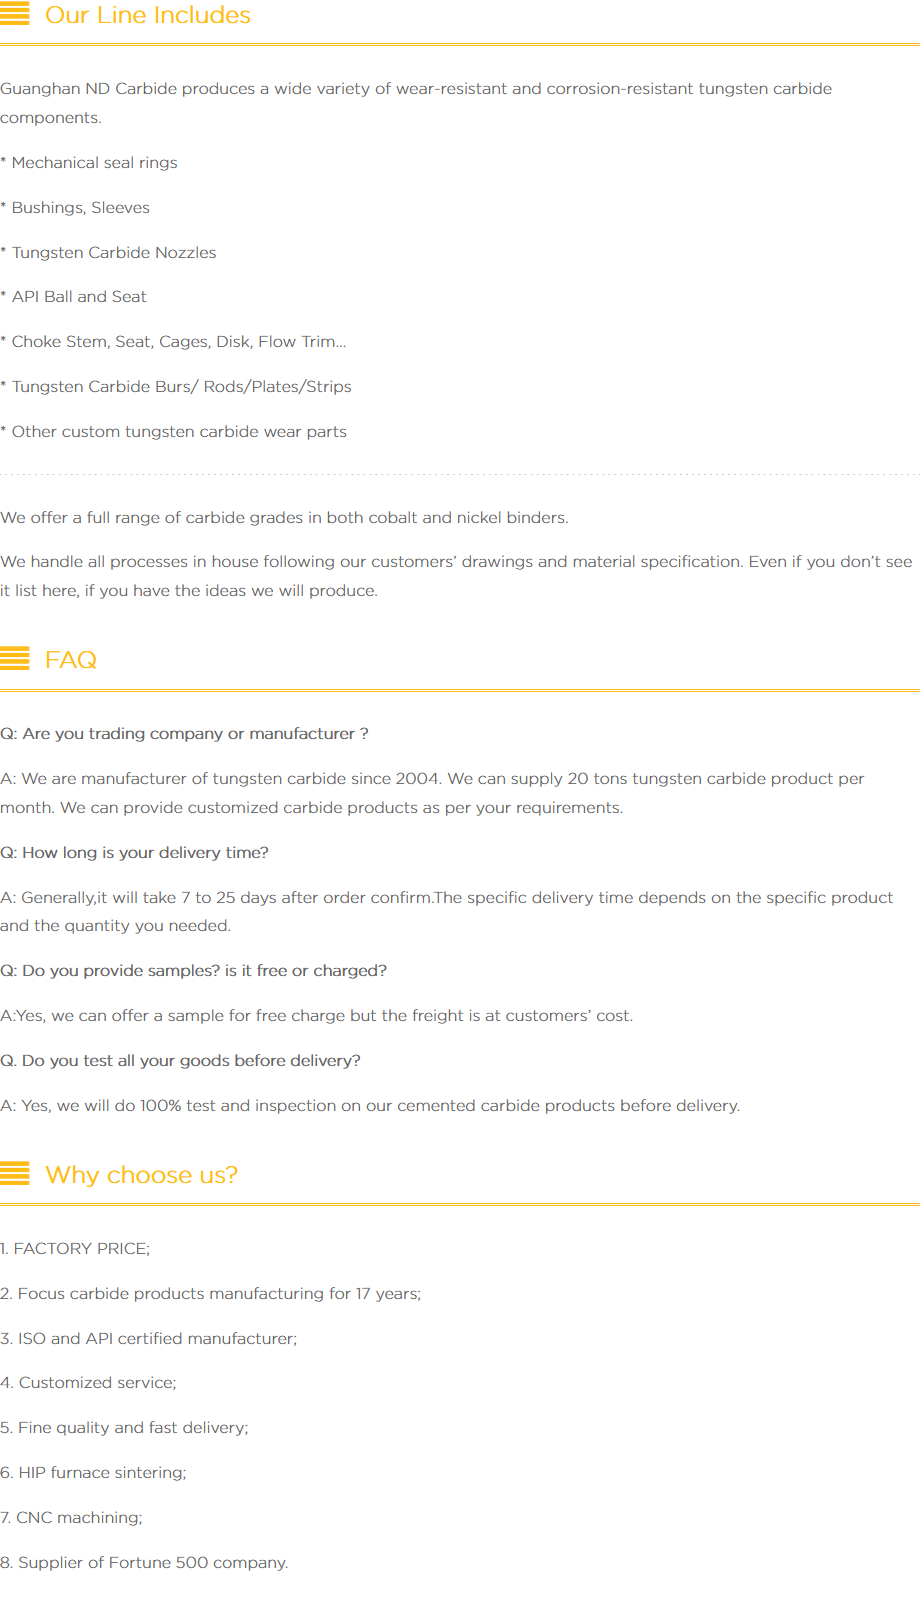Select the Mechanical seal rings list item
The width and height of the screenshot is (924, 1603).
point(94,163)
